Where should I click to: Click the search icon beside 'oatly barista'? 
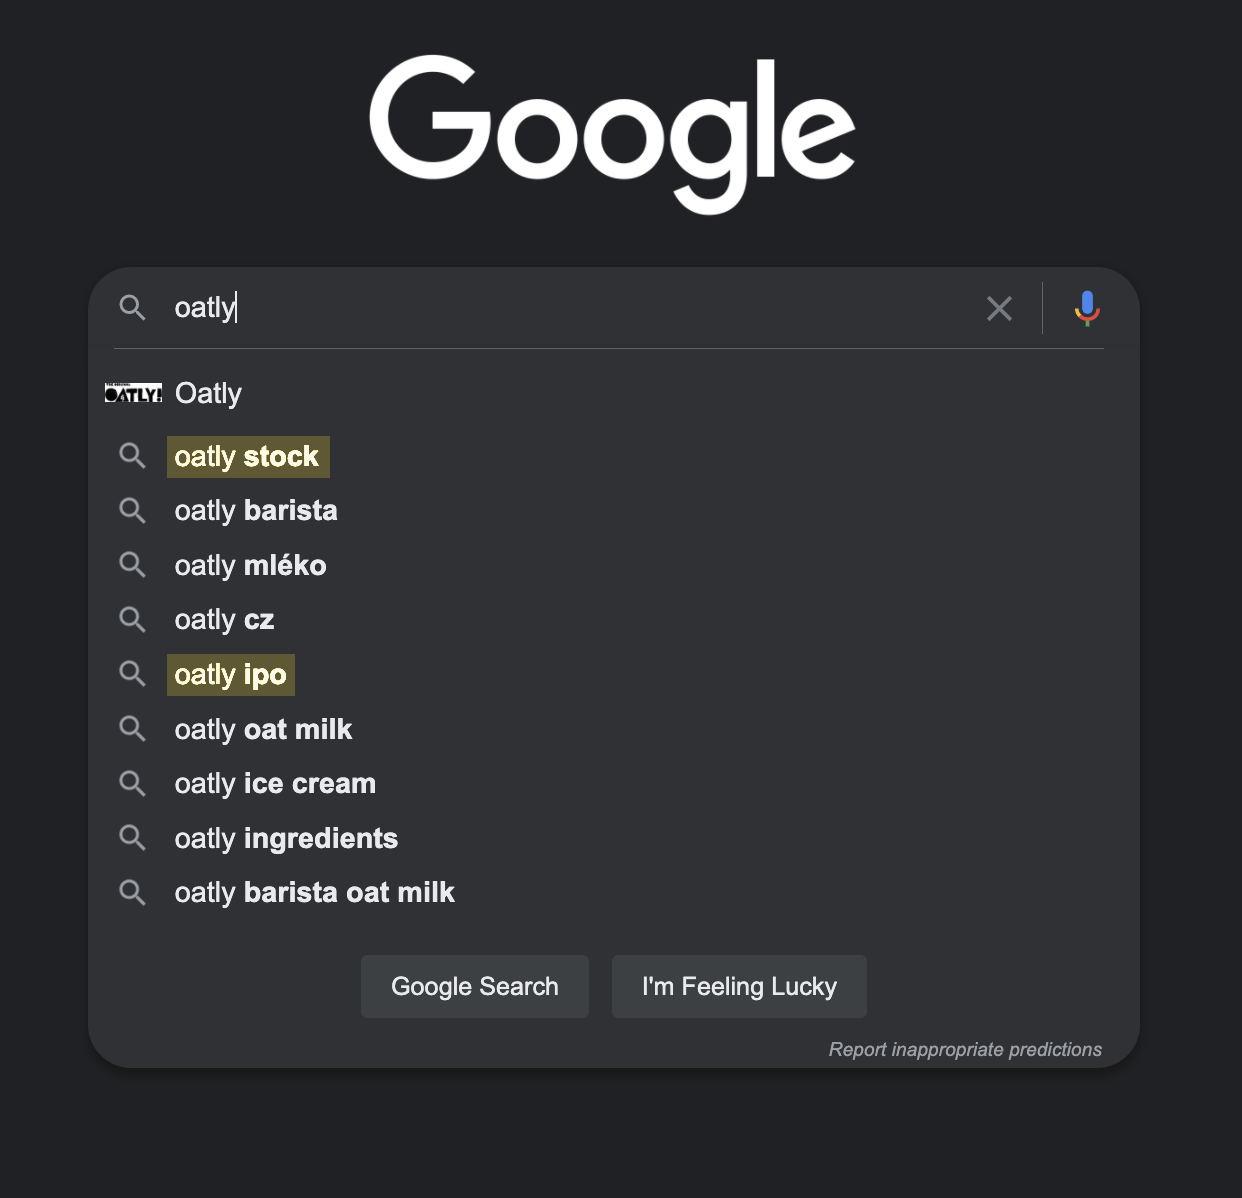point(132,511)
